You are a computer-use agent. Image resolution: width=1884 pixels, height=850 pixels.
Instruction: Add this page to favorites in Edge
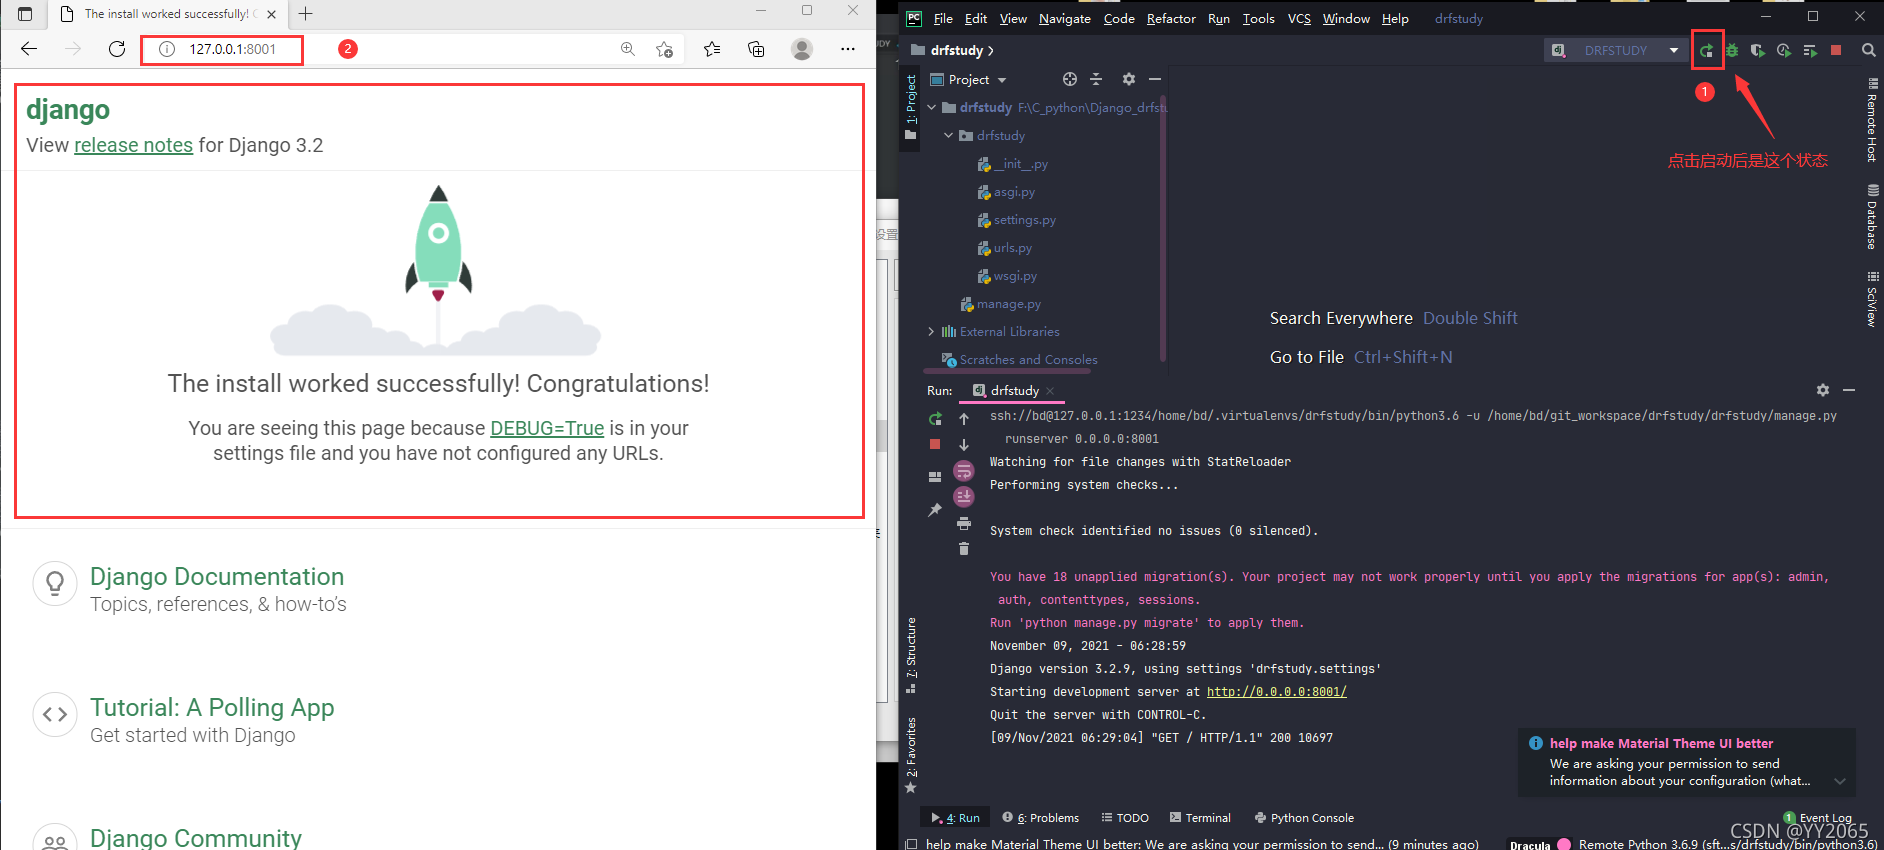click(x=664, y=49)
